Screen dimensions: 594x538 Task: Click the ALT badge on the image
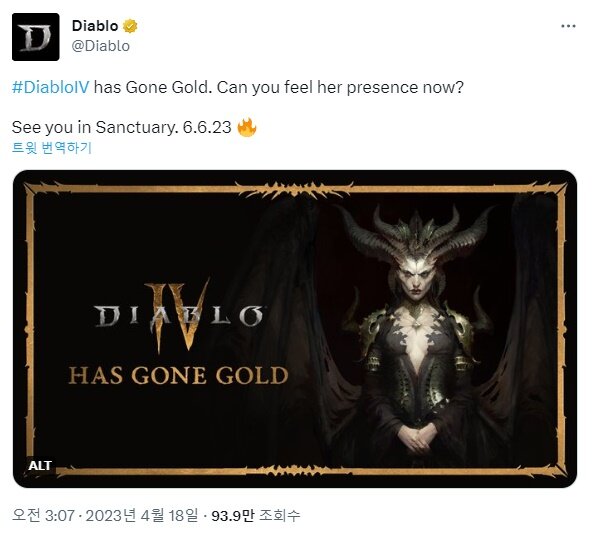(40, 466)
